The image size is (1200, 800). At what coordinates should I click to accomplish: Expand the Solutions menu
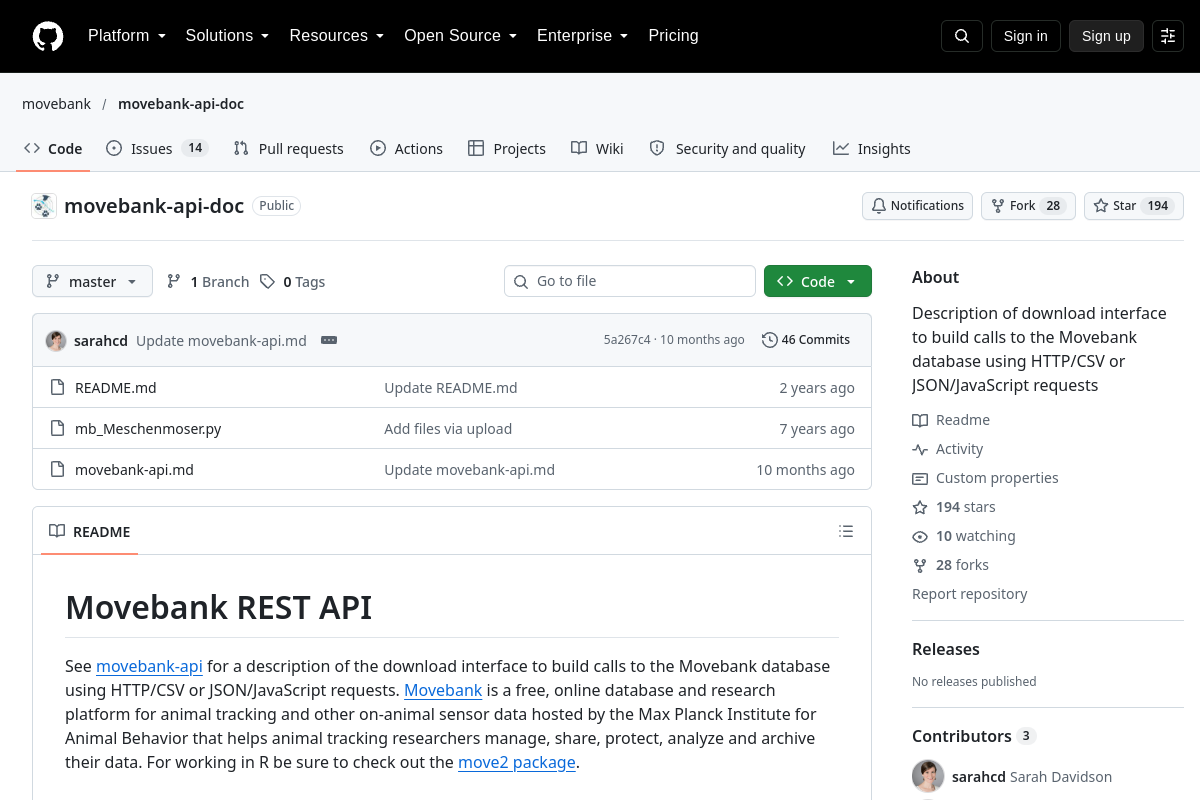(227, 36)
